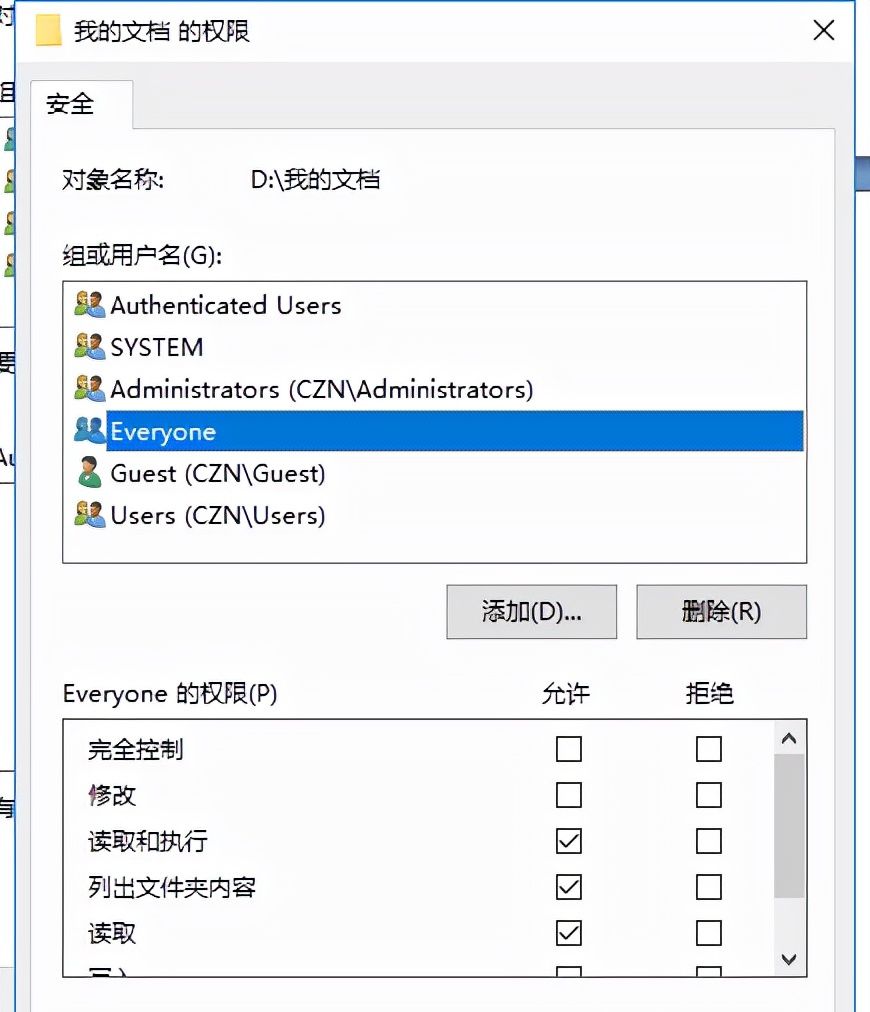Enable the 允许 checkbox for 完全控制

(568, 748)
